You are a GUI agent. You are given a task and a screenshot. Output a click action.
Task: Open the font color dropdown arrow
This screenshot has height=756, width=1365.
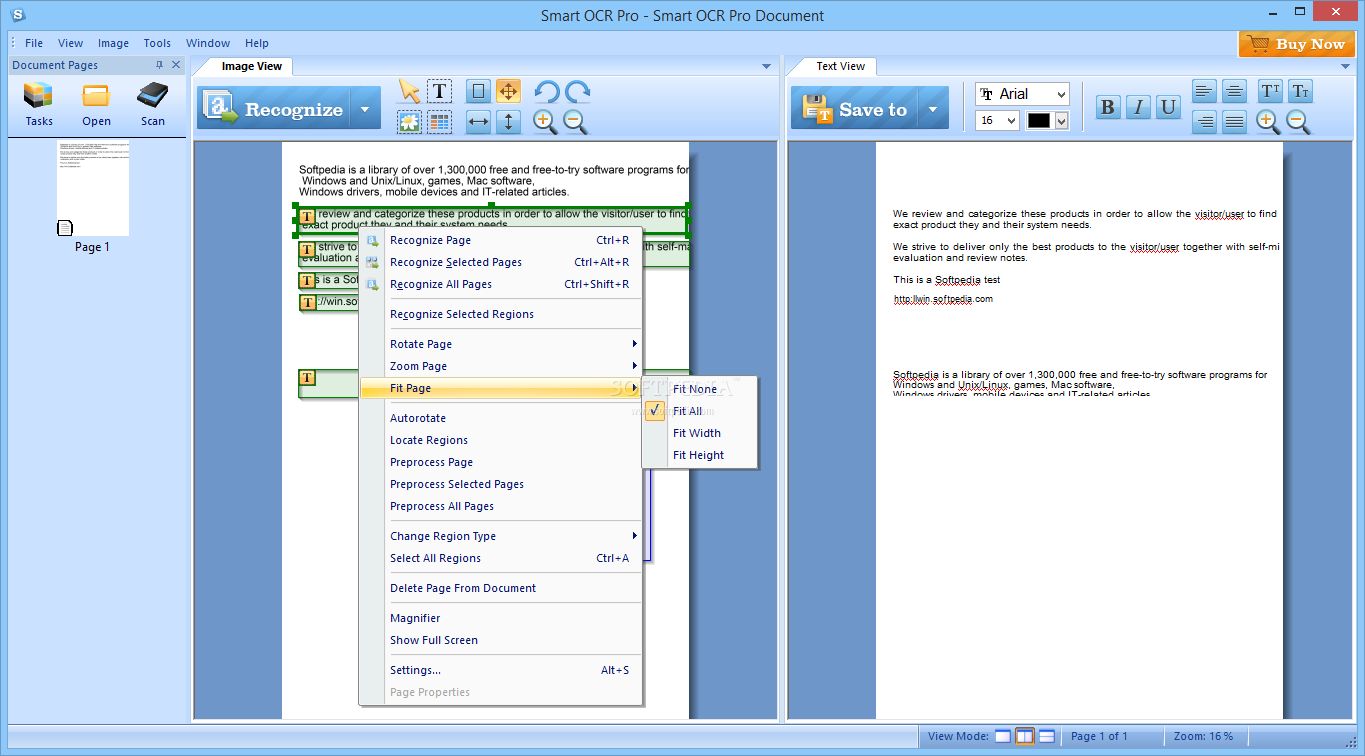[x=1061, y=121]
